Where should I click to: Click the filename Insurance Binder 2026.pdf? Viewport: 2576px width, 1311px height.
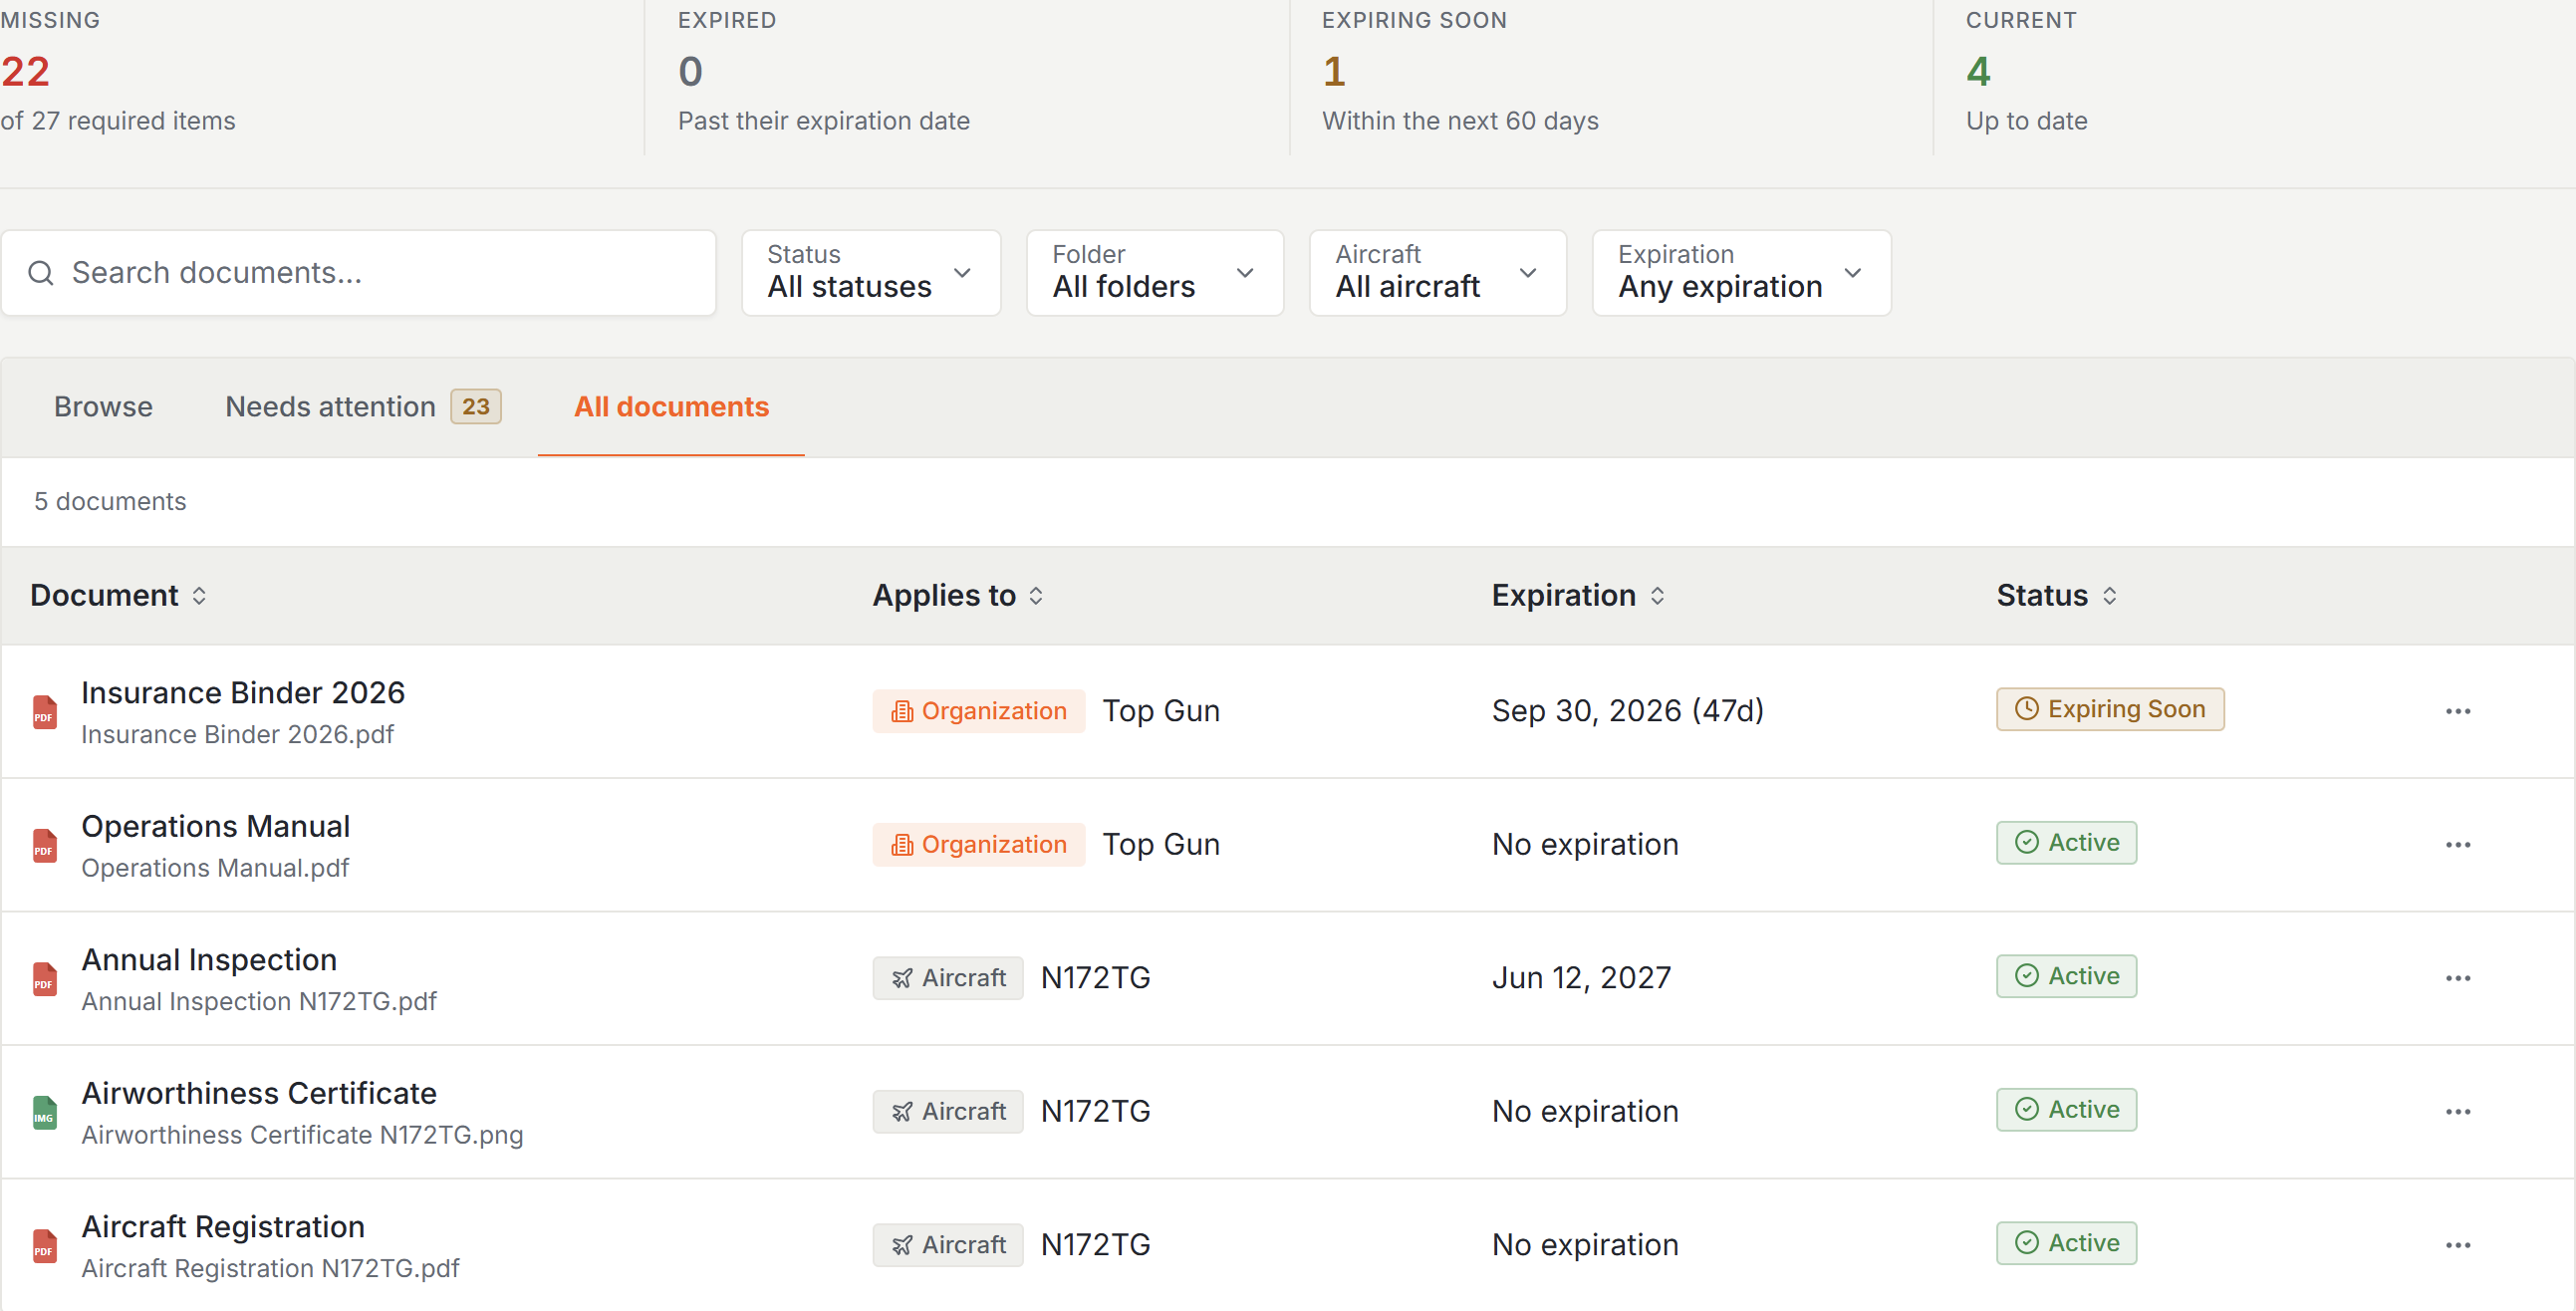(237, 735)
